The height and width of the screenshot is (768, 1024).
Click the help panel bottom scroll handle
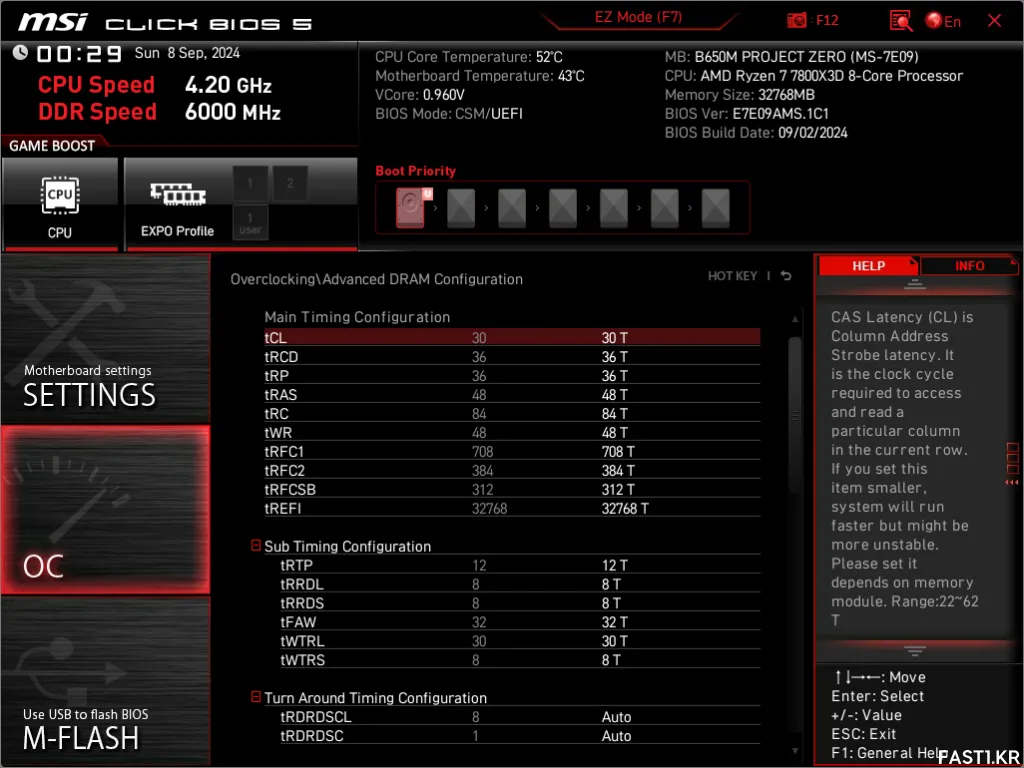click(x=914, y=650)
